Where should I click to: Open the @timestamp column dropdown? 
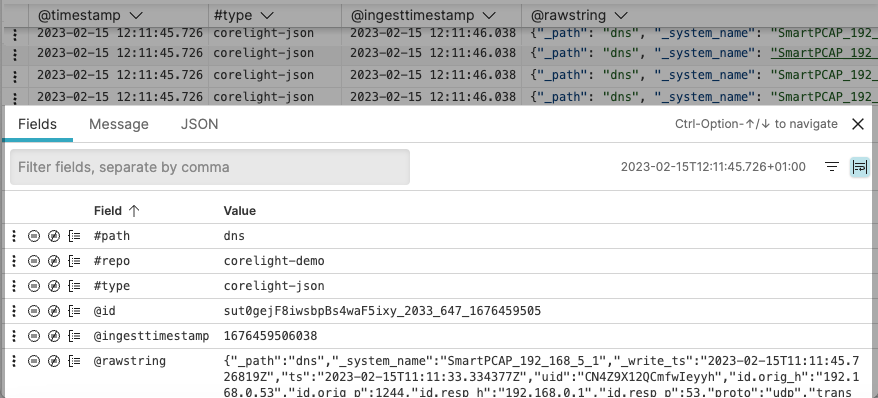(x=136, y=16)
